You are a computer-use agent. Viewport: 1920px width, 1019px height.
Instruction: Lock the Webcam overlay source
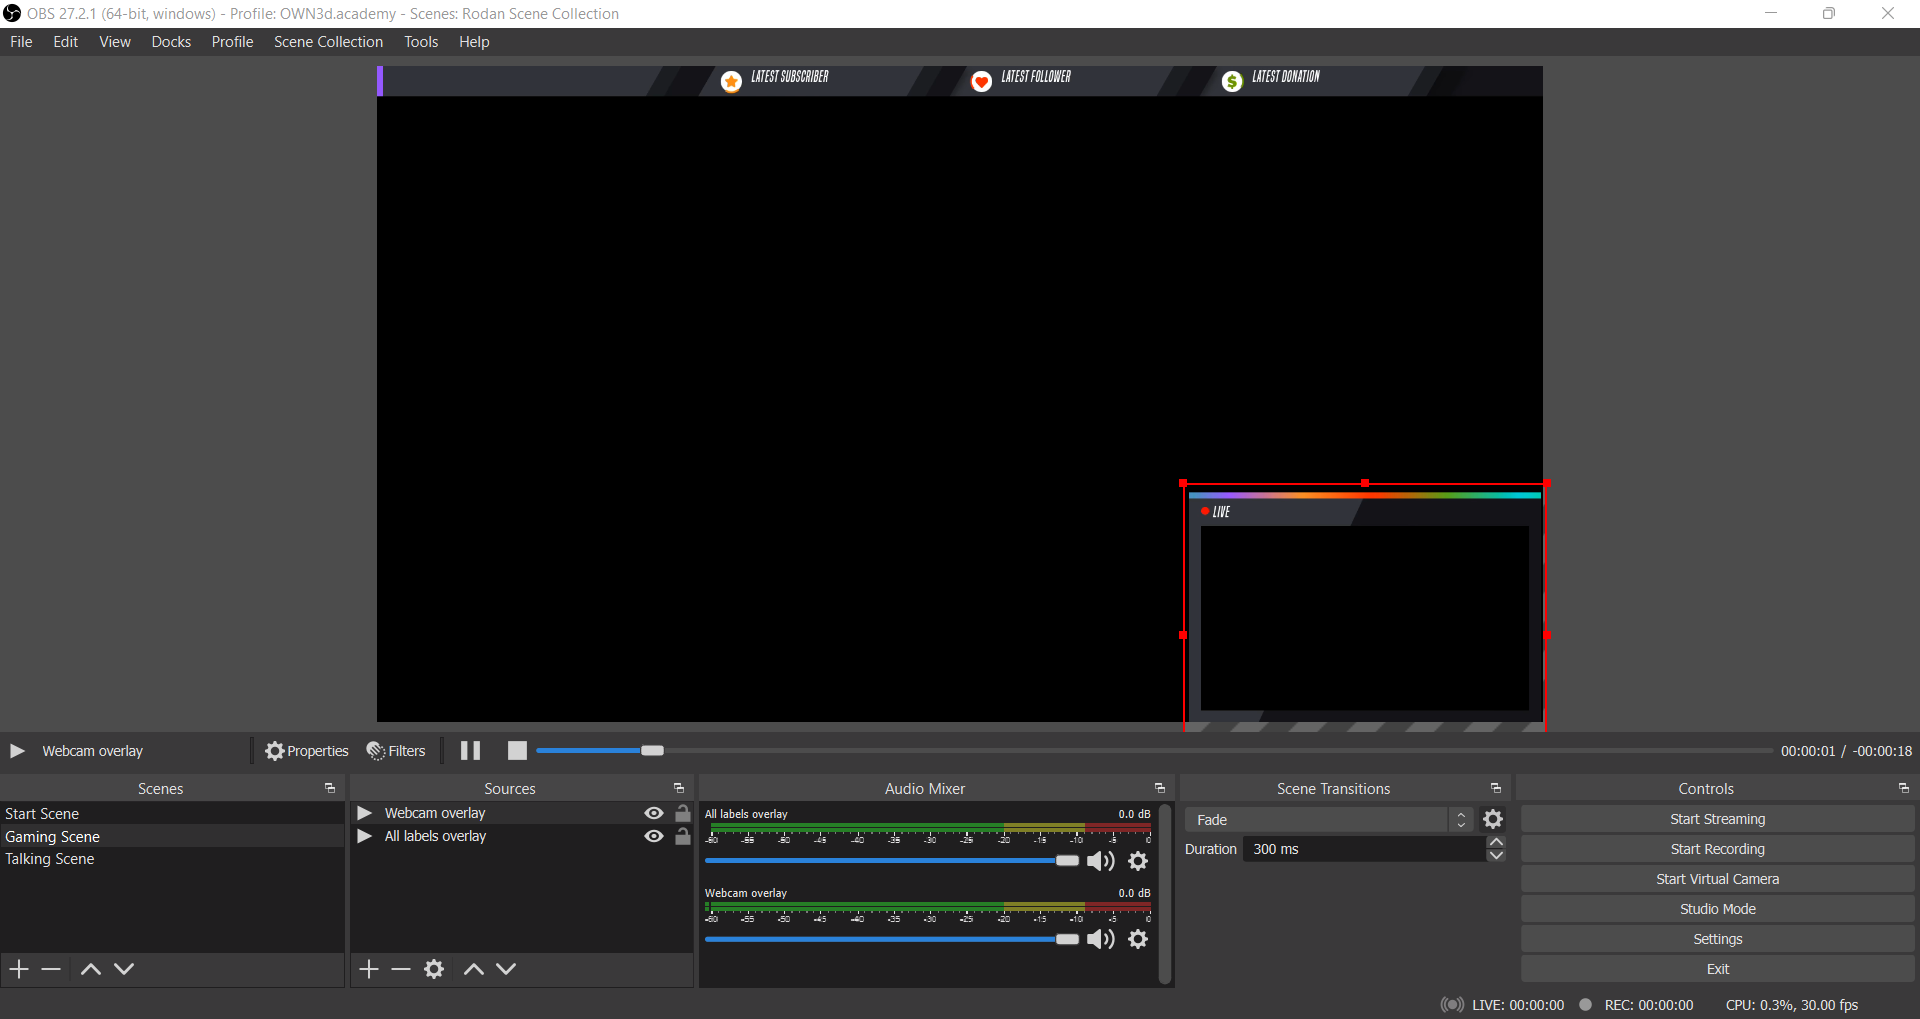tap(683, 813)
